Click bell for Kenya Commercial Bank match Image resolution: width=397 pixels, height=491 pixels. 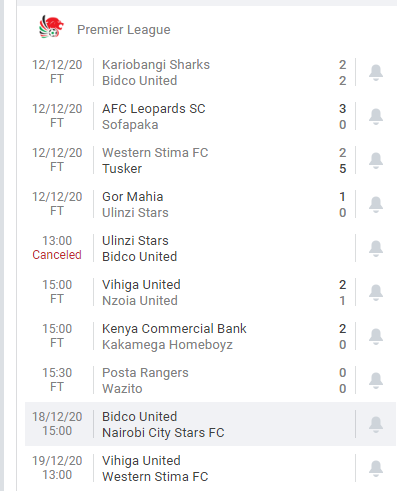376,336
